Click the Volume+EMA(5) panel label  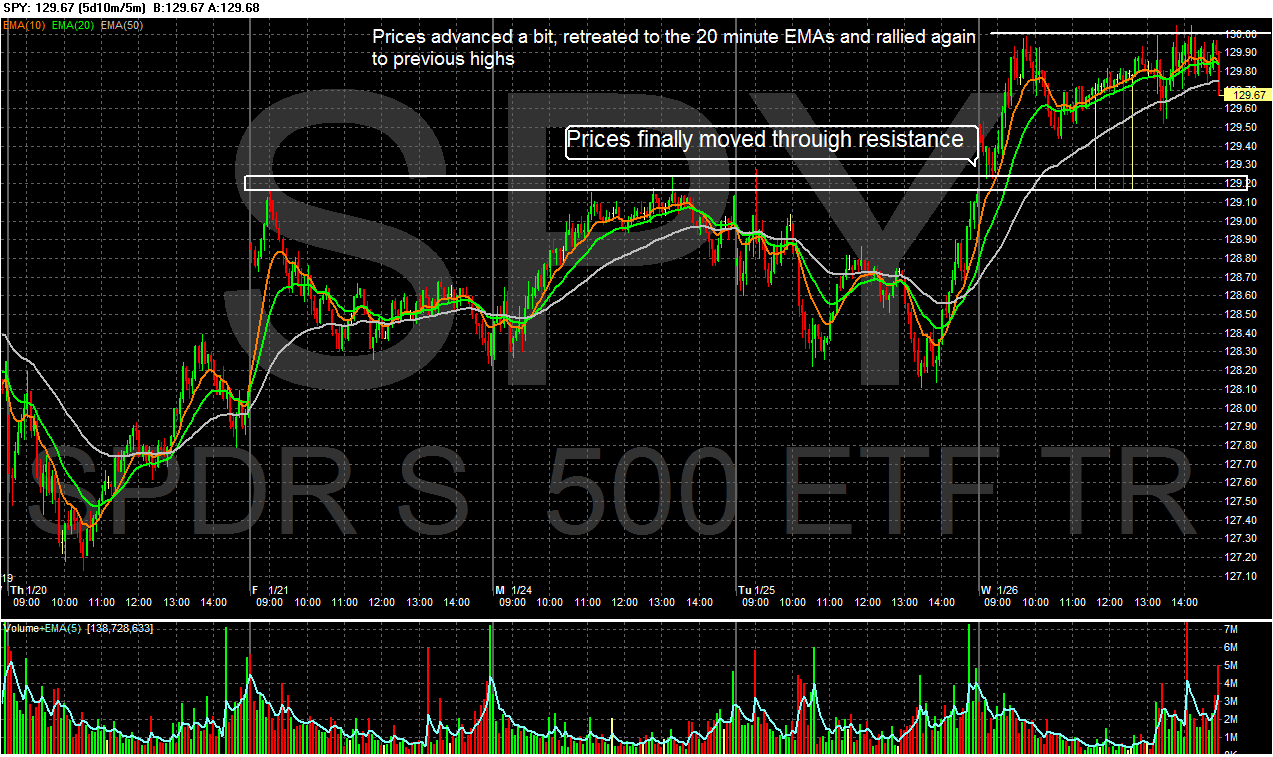tap(42, 628)
